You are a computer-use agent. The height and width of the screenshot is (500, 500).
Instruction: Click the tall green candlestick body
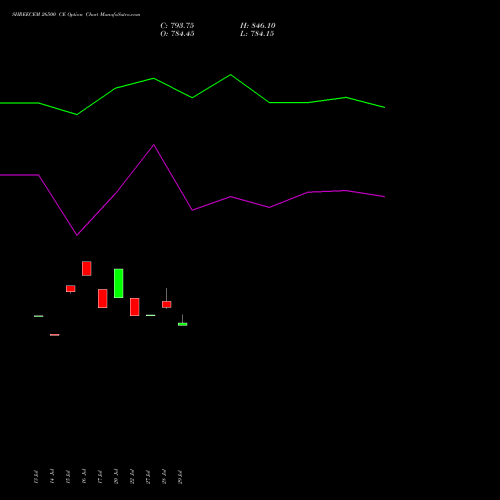tap(119, 283)
